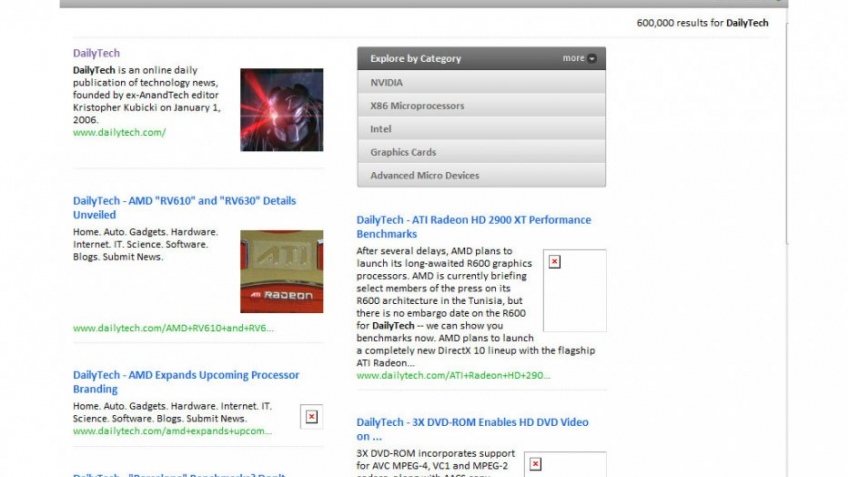Open the DailyTech main result title
Image resolution: width=848 pixels, height=477 pixels.
96,53
